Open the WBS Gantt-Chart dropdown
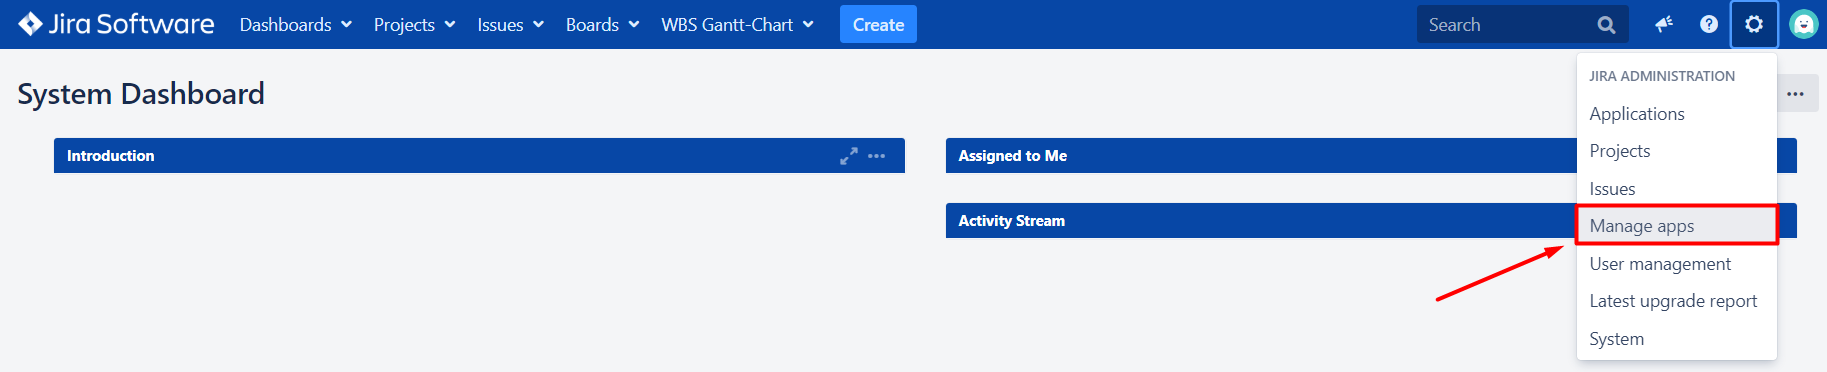1827x372 pixels. coord(737,25)
